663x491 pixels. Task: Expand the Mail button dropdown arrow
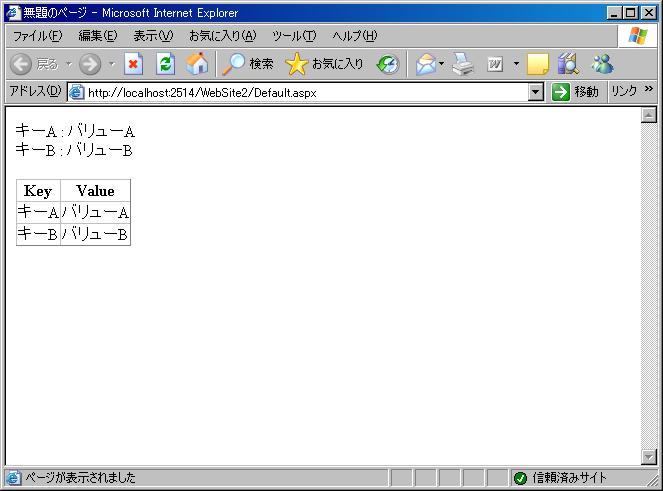(441, 64)
